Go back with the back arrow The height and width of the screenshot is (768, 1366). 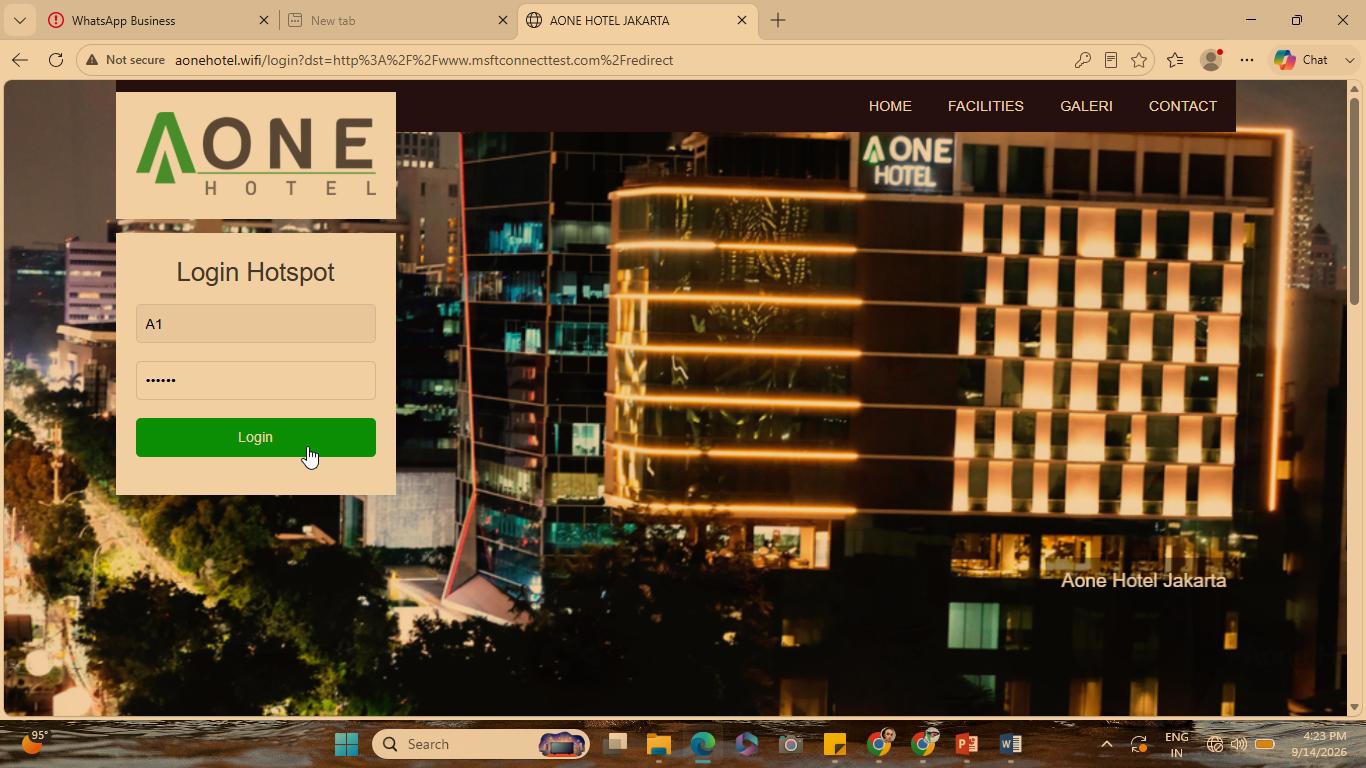pyautogui.click(x=20, y=60)
